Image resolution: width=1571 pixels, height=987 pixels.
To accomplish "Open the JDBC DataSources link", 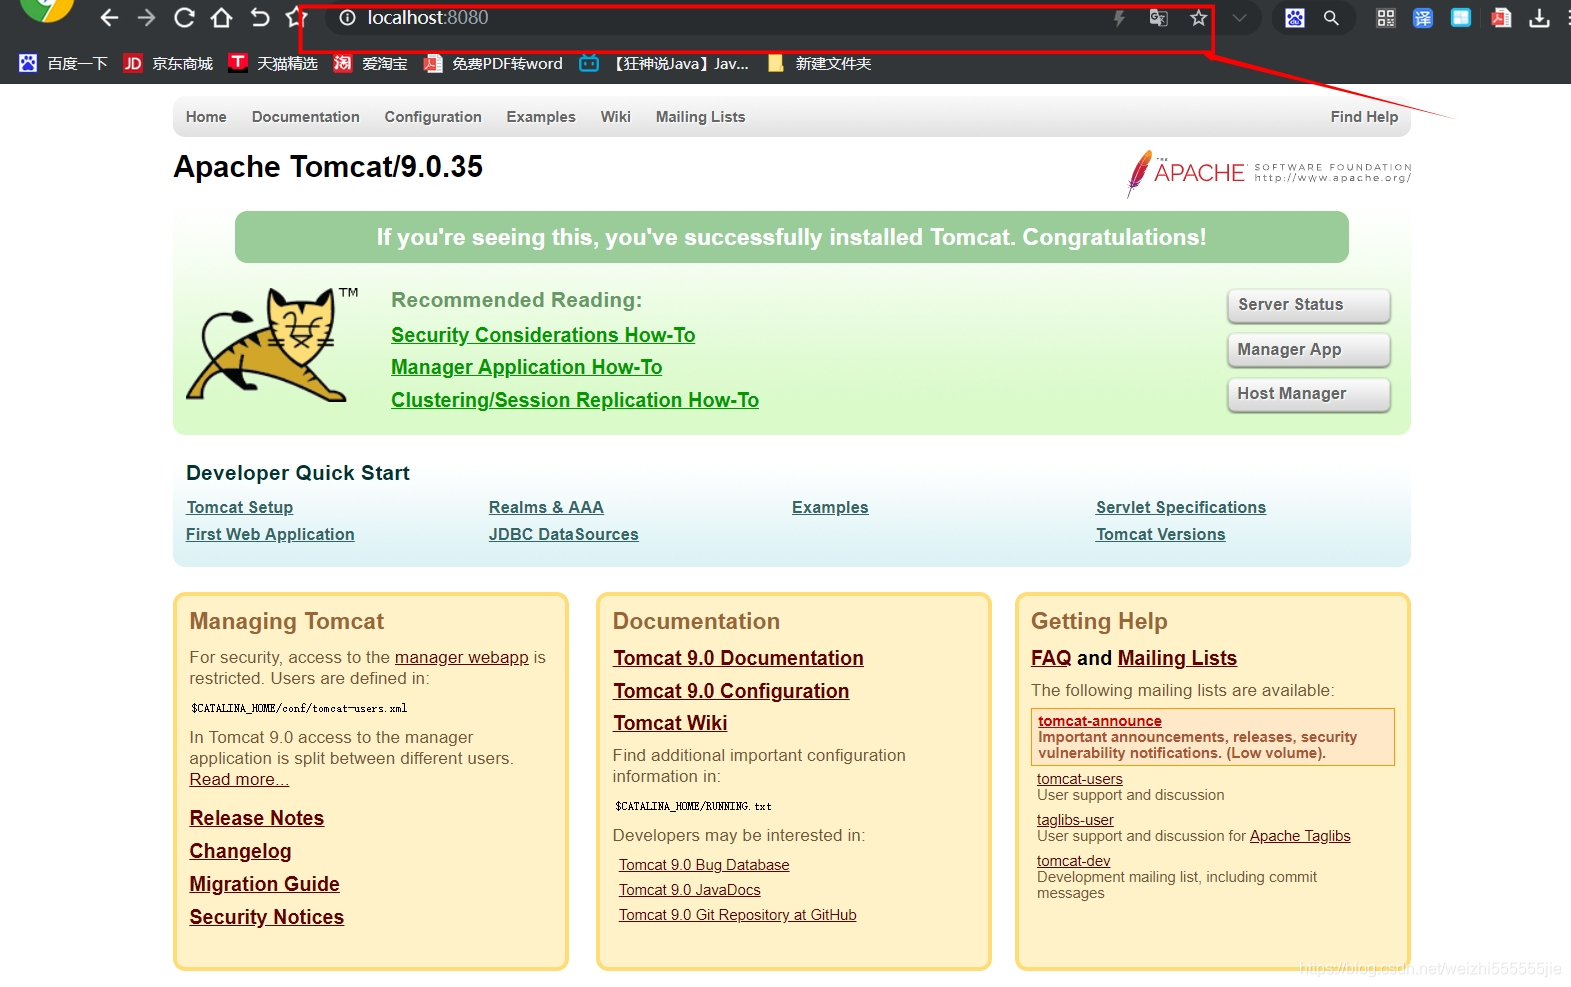I will coord(564,534).
